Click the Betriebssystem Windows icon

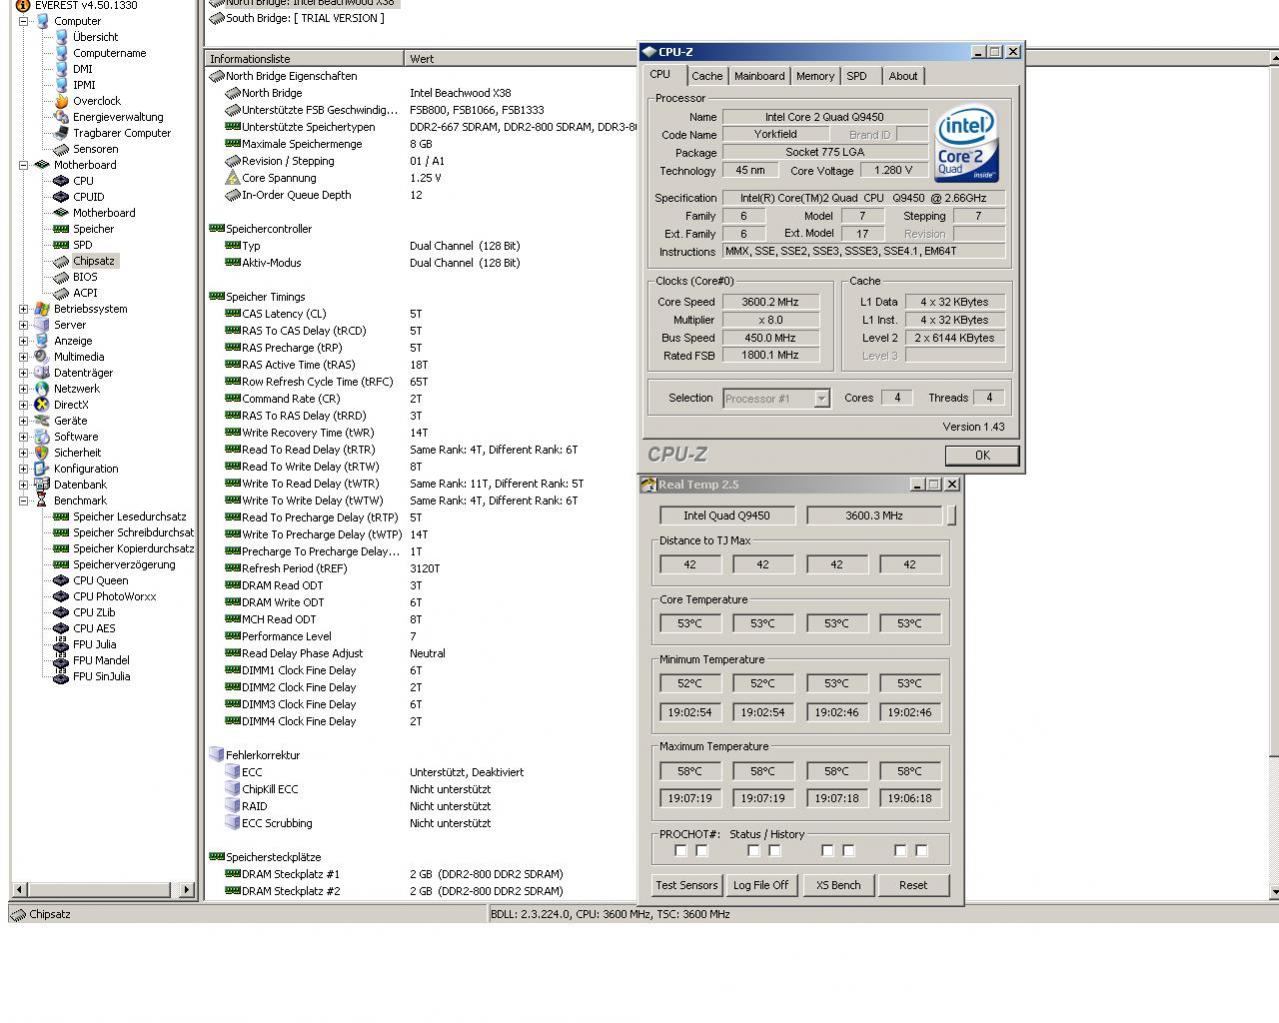[x=42, y=309]
